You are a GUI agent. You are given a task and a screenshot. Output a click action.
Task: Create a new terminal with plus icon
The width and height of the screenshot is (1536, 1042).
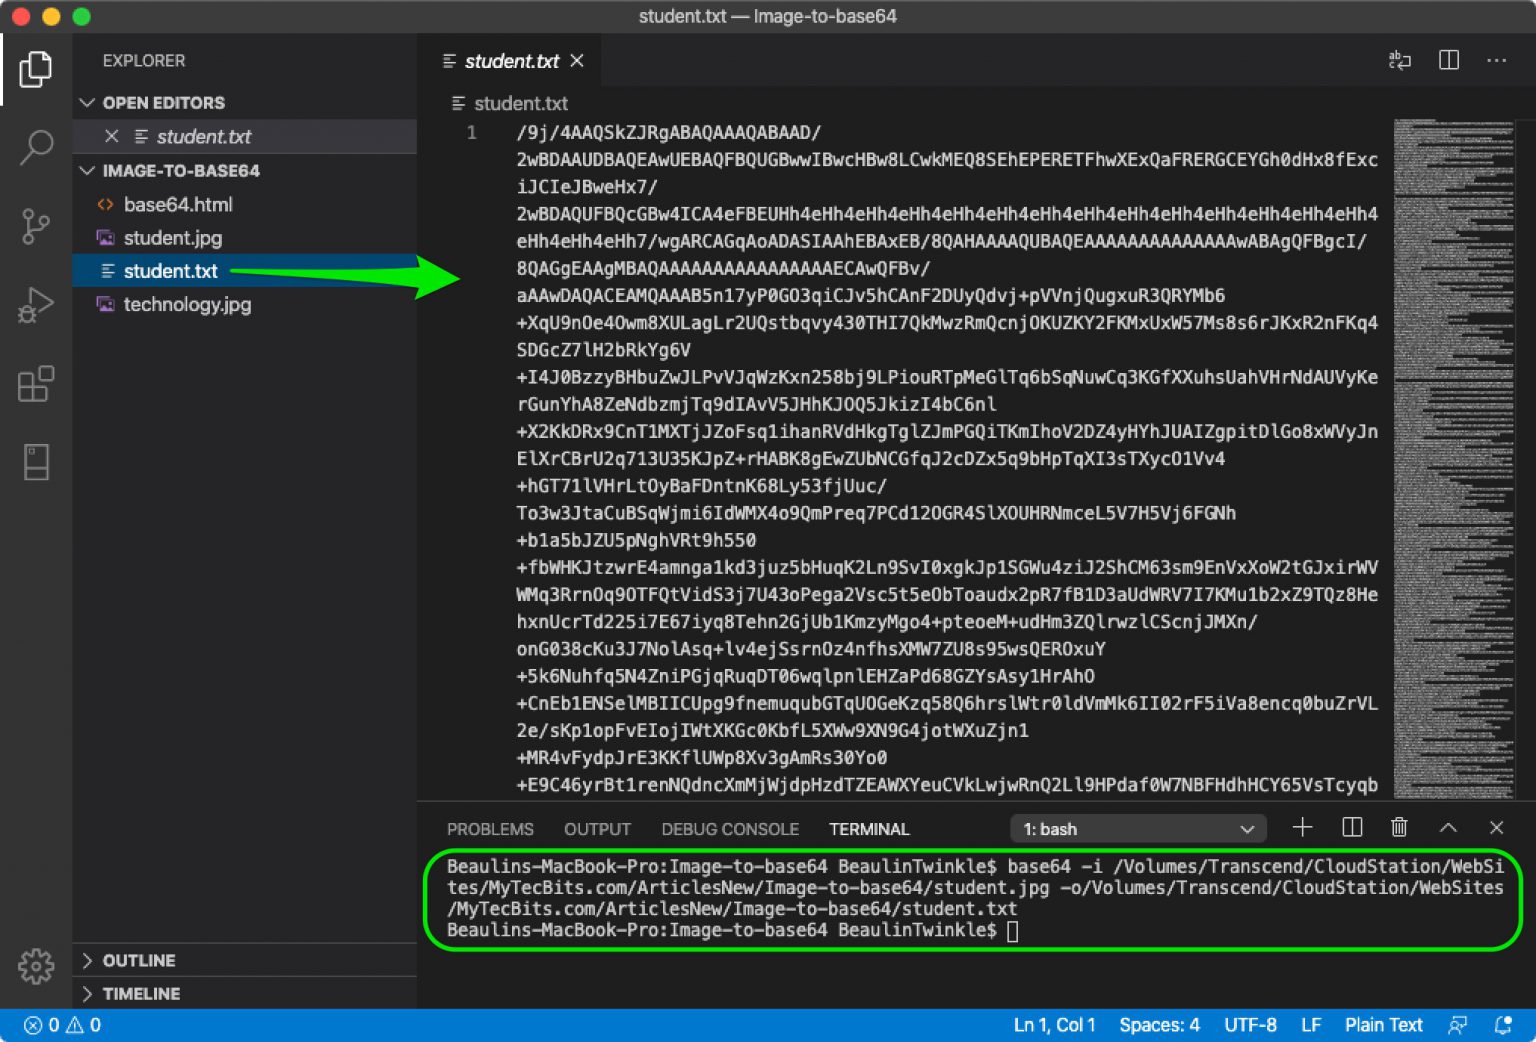(1302, 828)
